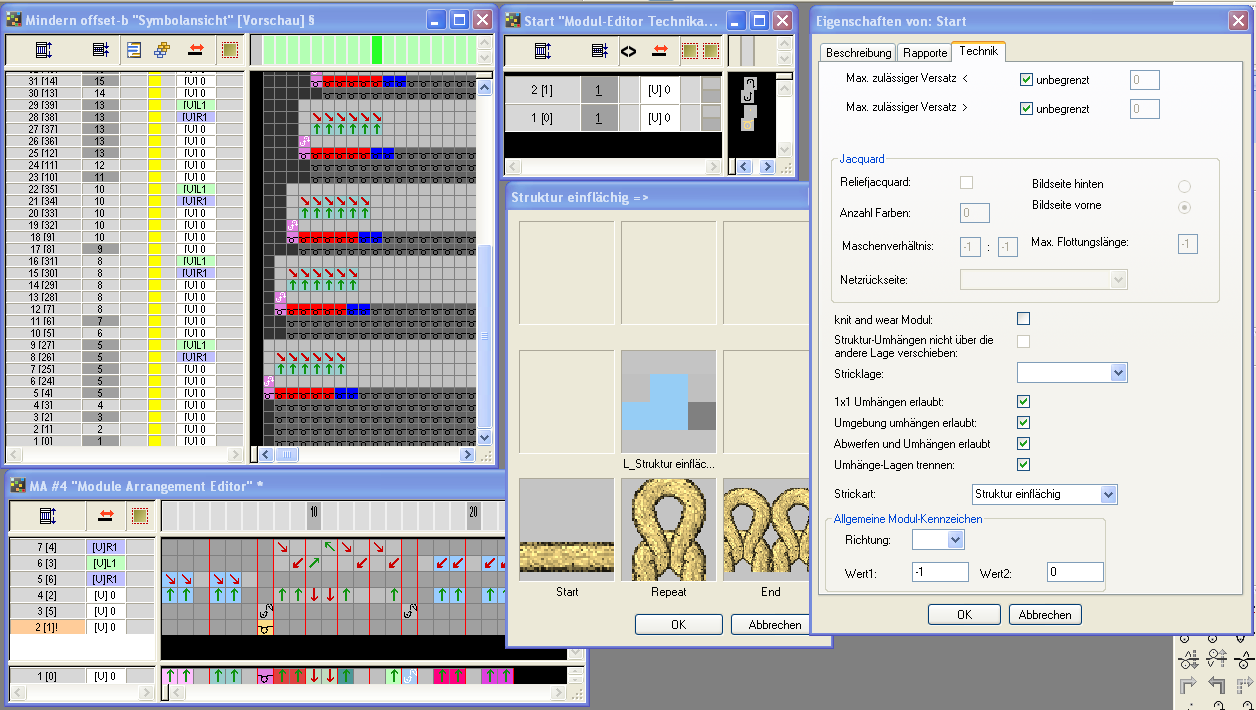Click the Wert1 input field

pos(940,572)
